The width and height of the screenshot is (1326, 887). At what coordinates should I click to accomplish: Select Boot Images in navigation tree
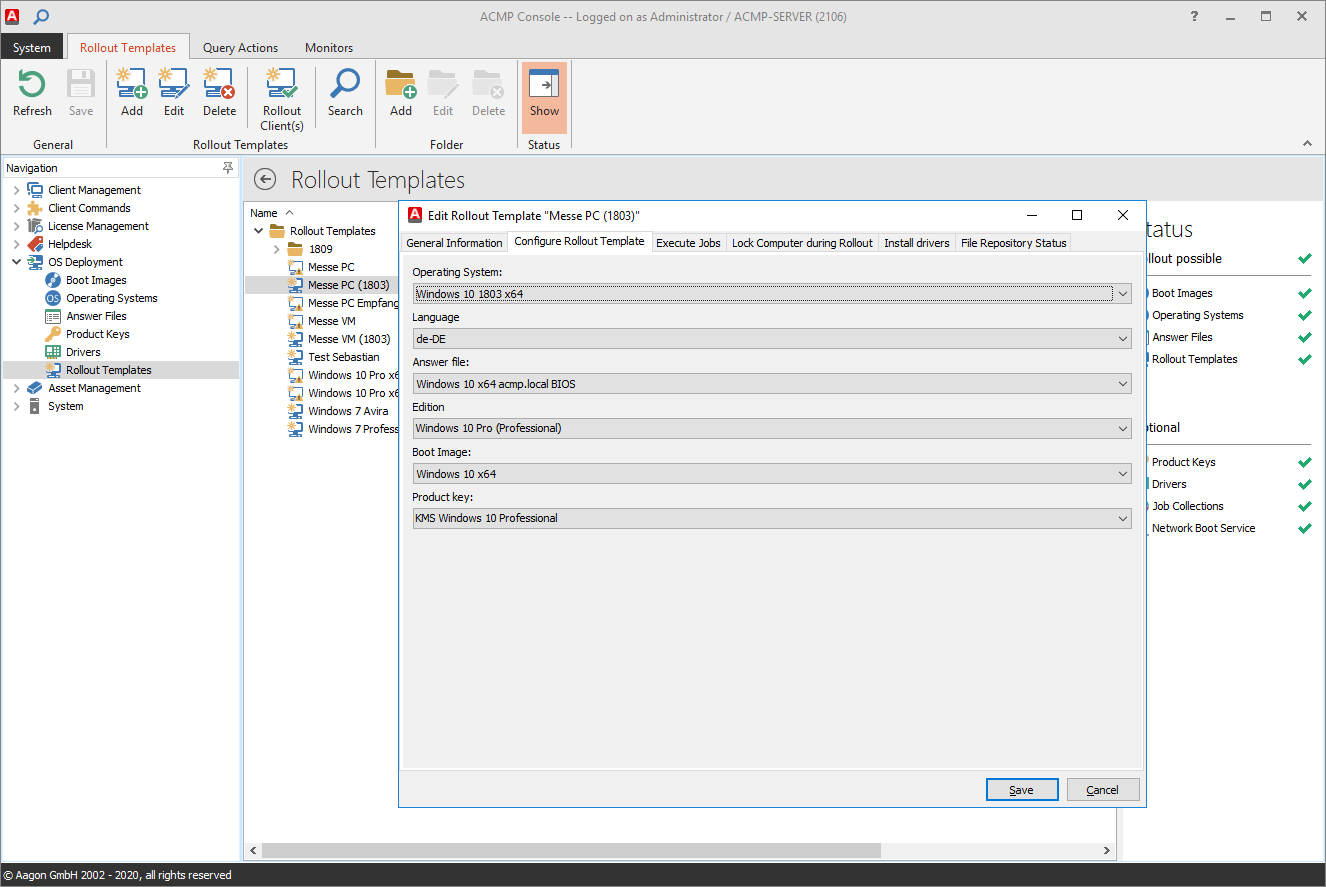[96, 280]
